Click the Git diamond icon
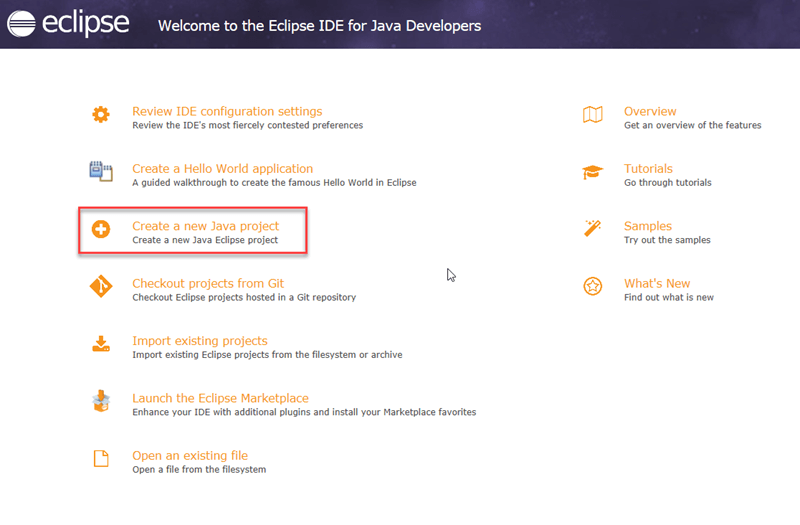The height and width of the screenshot is (525, 800). click(x=101, y=287)
